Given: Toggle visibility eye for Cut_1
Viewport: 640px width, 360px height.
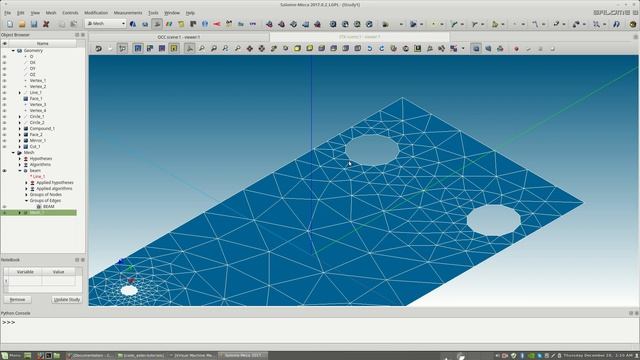Looking at the screenshot, I should tap(4, 147).
